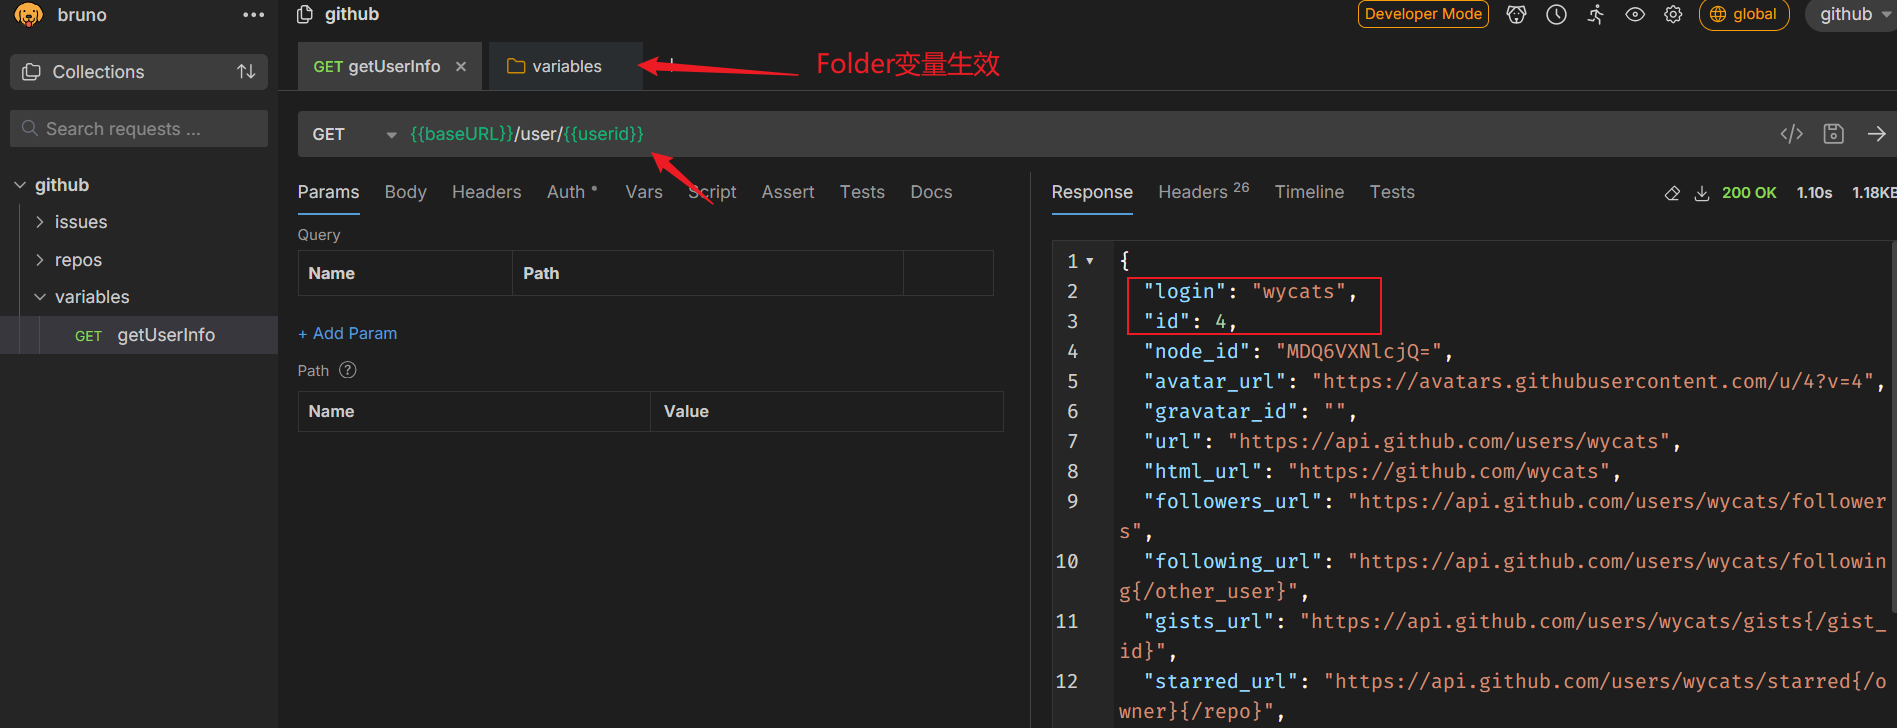
Task: Open the request Headers tab
Action: pos(486,192)
